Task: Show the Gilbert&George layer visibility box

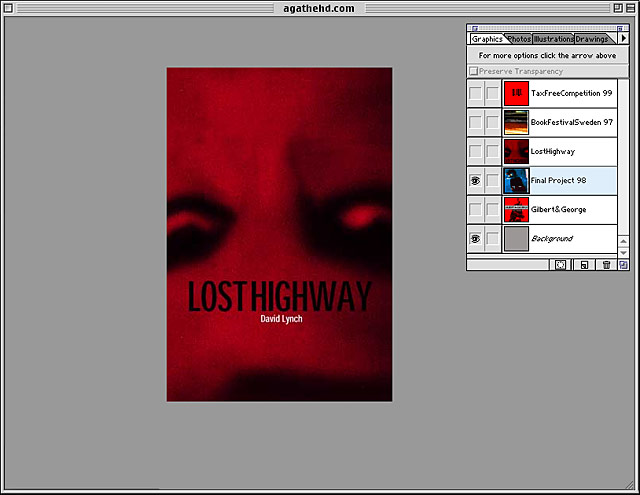Action: (475, 209)
